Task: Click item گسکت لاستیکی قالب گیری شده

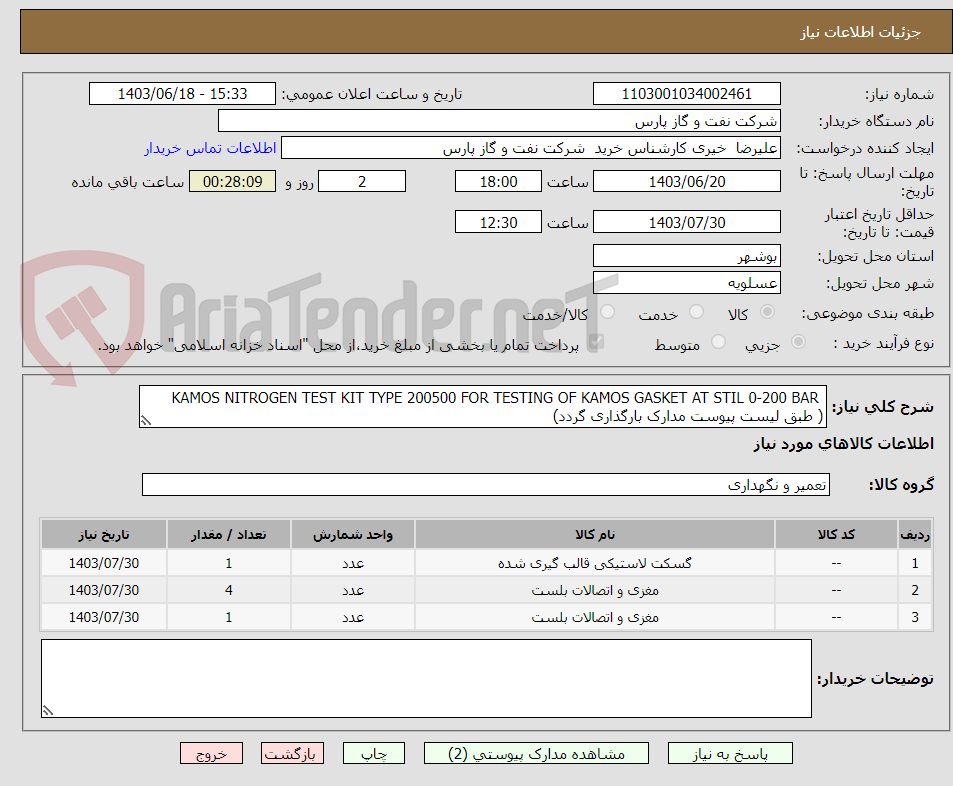Action: tap(595, 564)
